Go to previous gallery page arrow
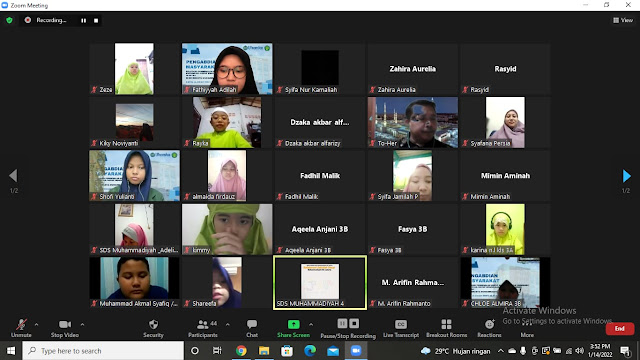Screen dimensions: 640x360 (x=13, y=176)
